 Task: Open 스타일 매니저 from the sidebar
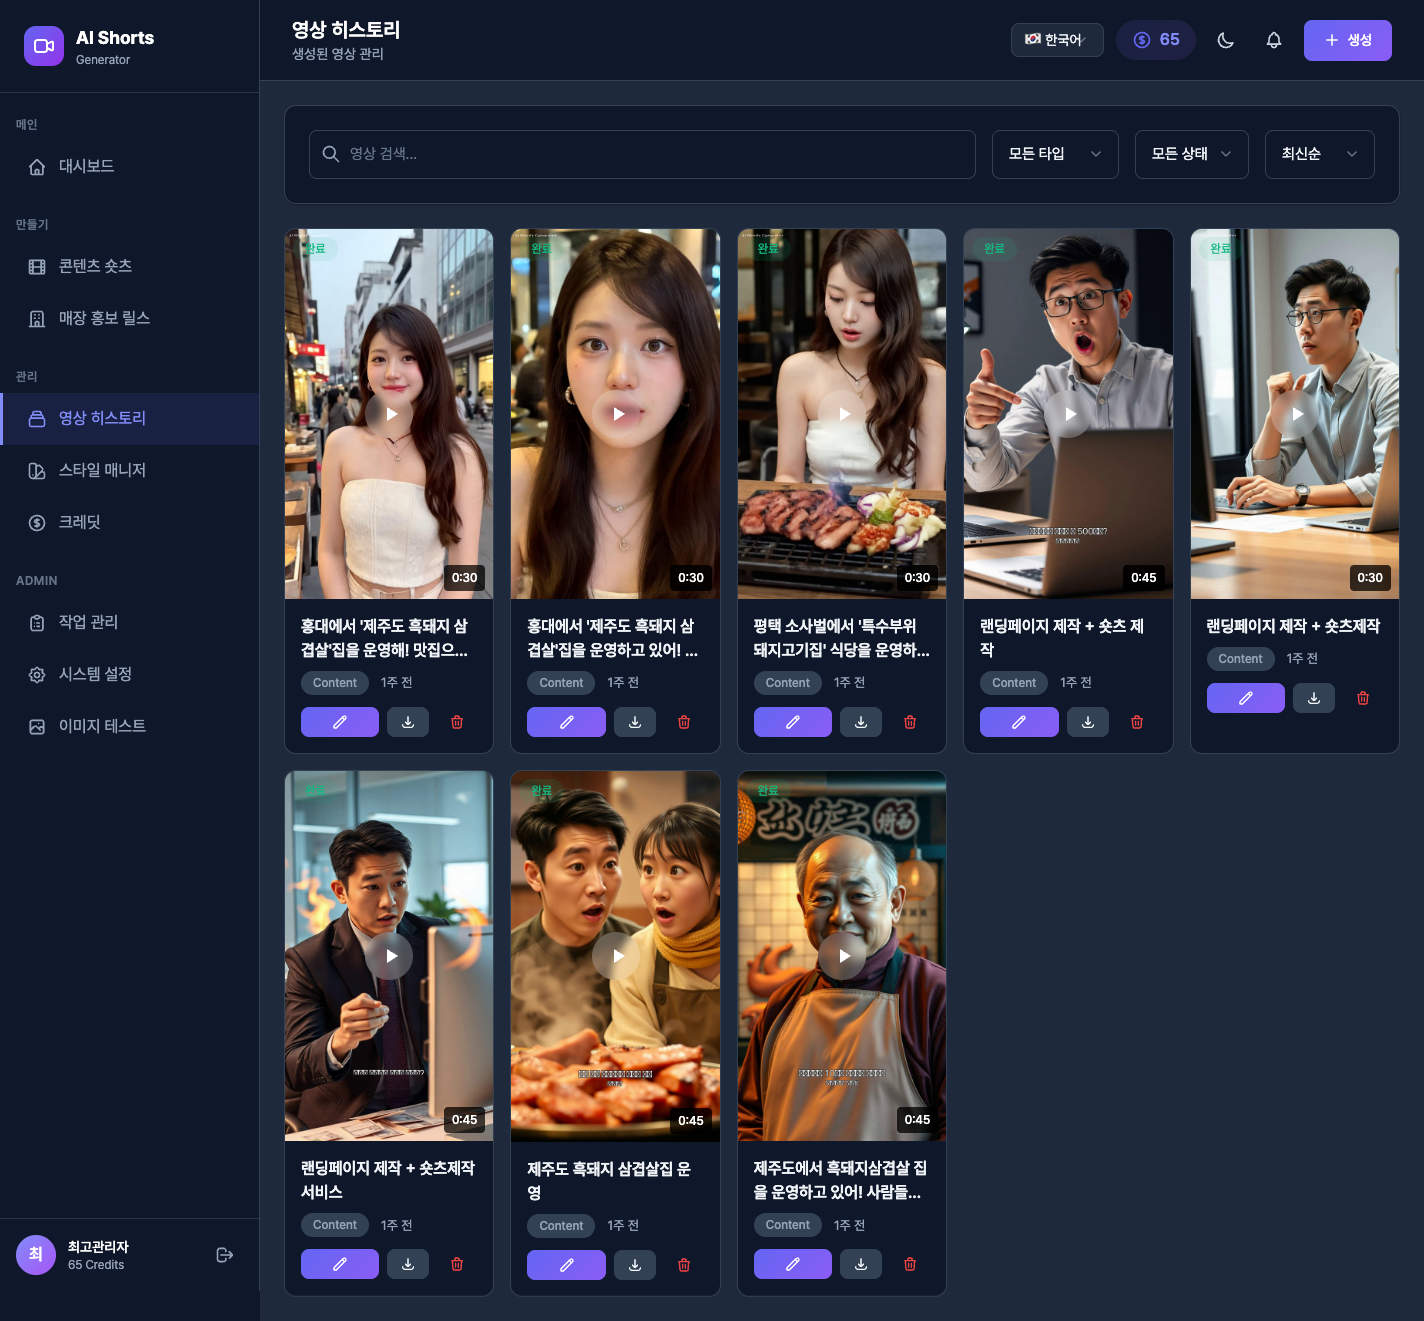(x=102, y=470)
